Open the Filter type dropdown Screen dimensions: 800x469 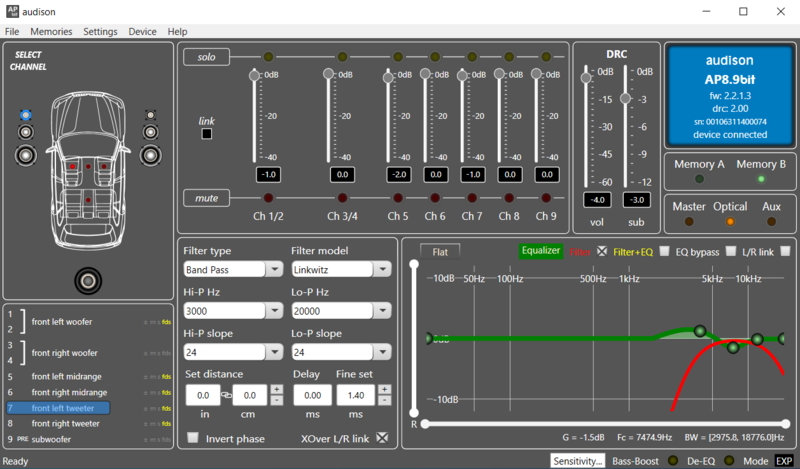tap(274, 269)
